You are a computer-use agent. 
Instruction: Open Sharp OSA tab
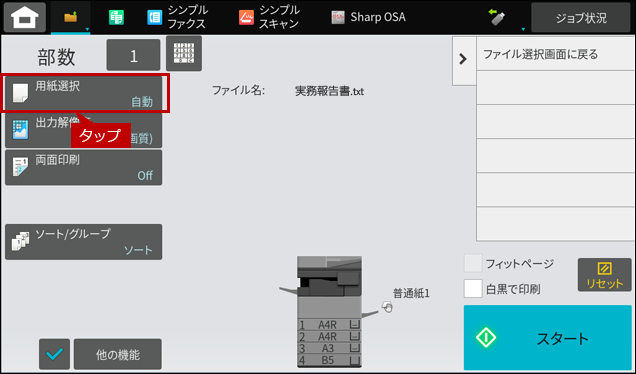(x=368, y=17)
